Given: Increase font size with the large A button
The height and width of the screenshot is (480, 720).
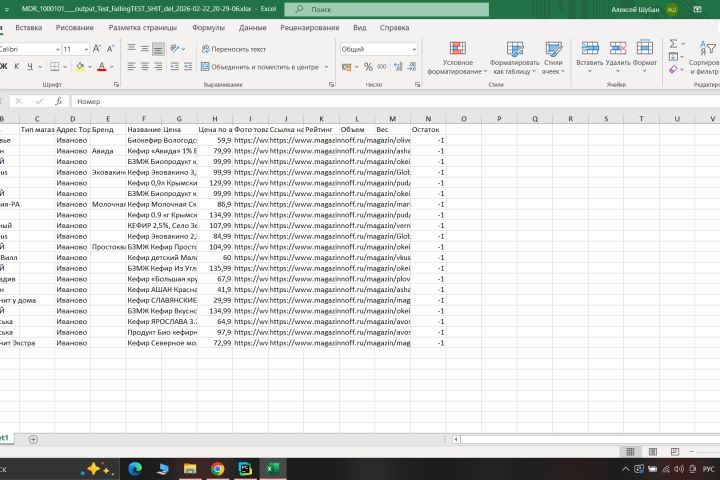Looking at the screenshot, I should point(96,49).
